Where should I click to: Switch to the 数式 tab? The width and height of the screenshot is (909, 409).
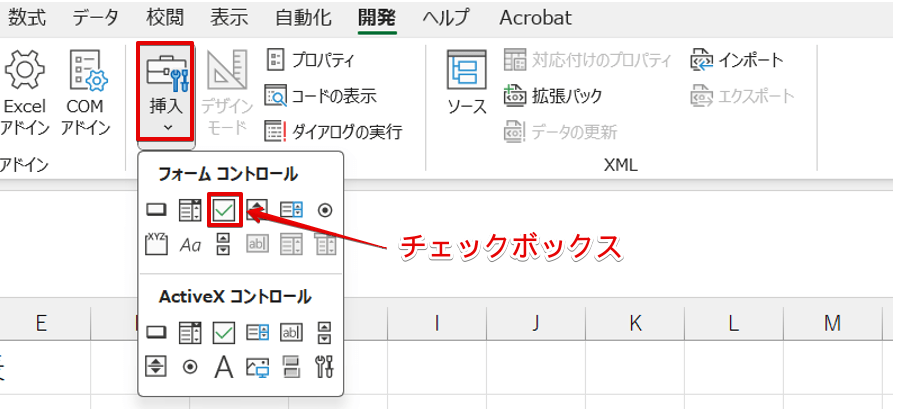click(x=27, y=17)
